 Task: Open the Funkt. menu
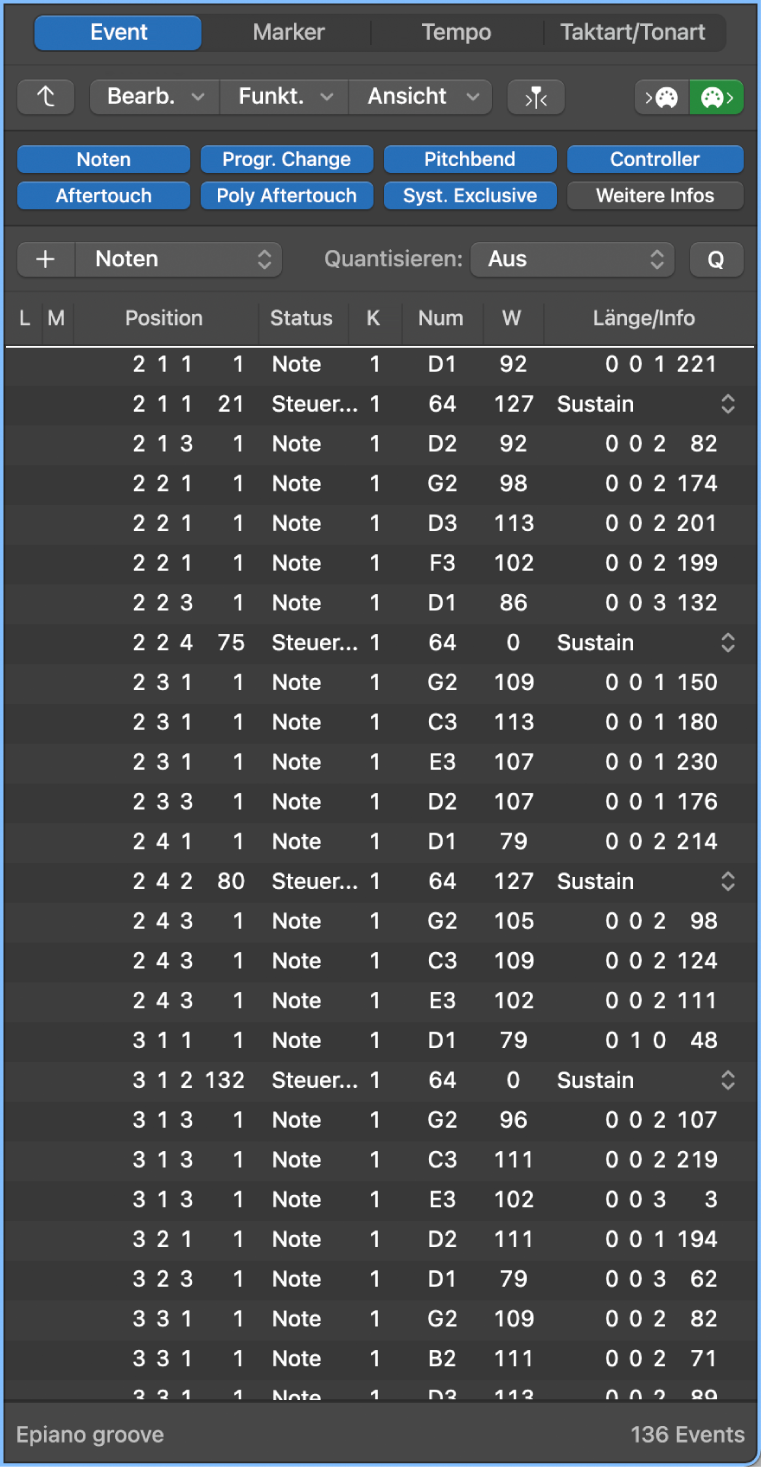[x=285, y=97]
